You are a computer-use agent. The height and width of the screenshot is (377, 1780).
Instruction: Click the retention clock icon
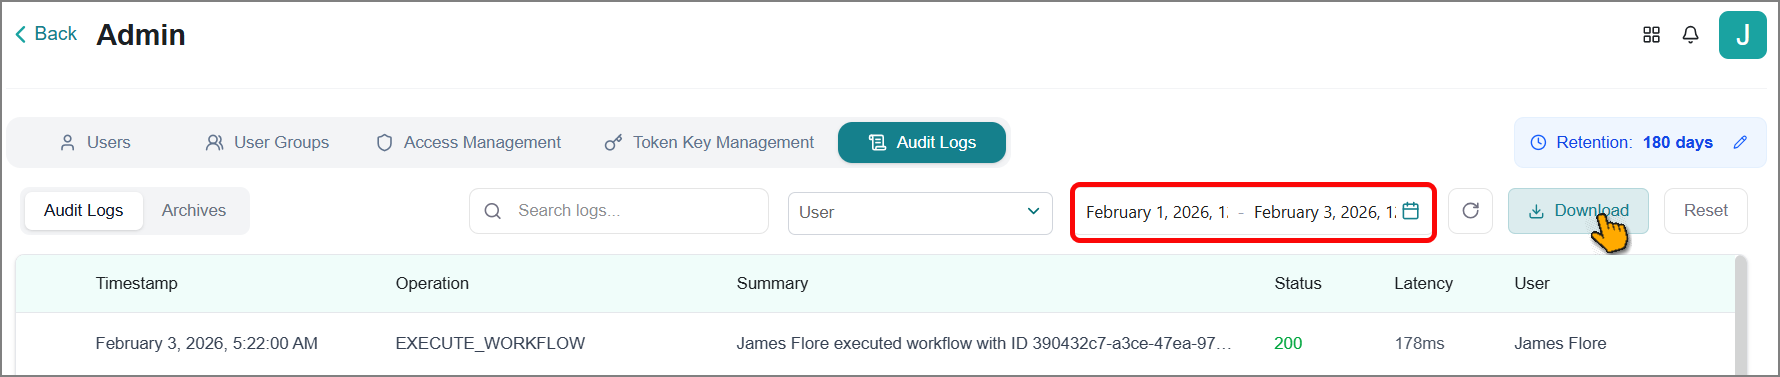tap(1538, 142)
